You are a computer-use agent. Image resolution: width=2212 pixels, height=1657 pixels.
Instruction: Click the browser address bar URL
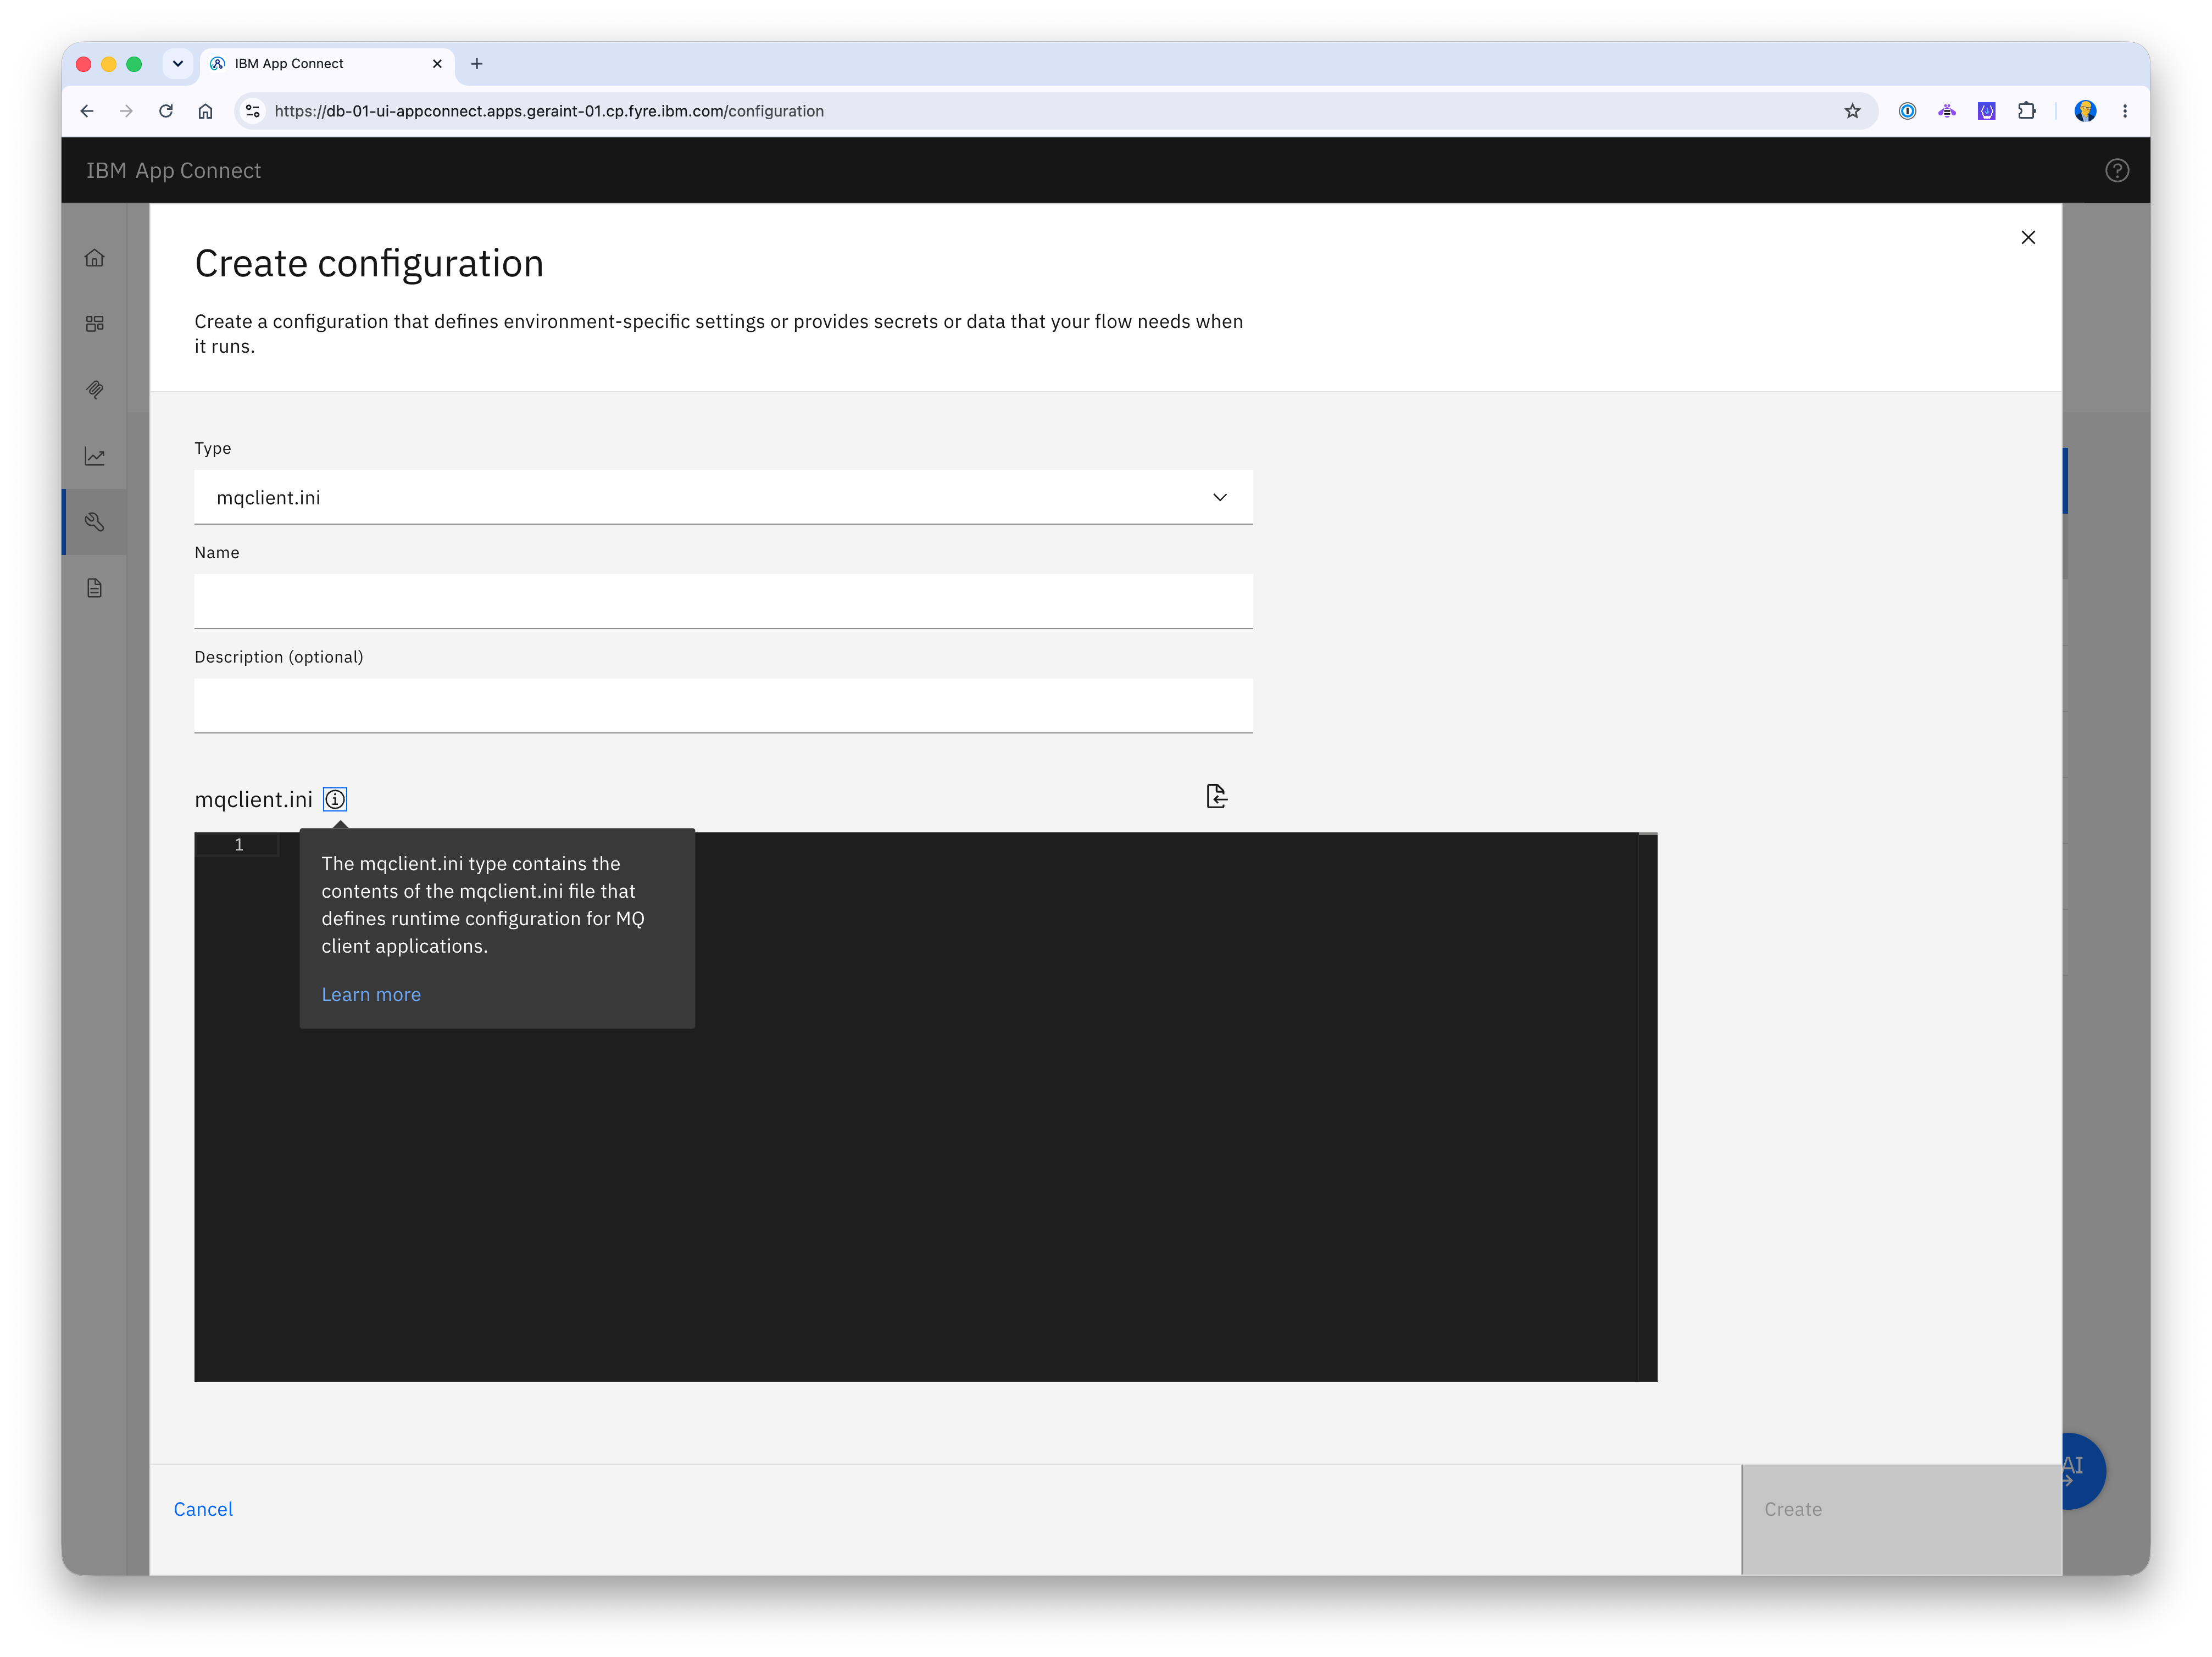point(549,111)
